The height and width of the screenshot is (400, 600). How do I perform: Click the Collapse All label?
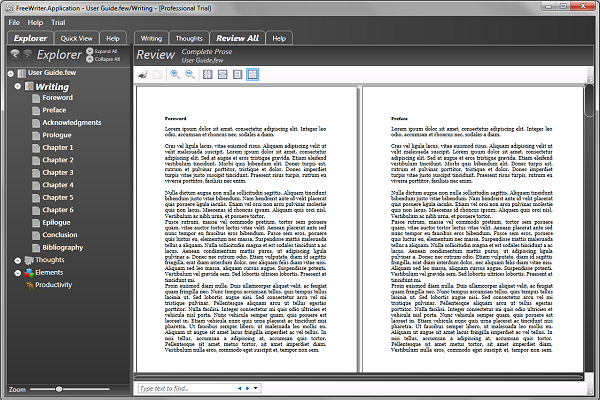coord(108,59)
